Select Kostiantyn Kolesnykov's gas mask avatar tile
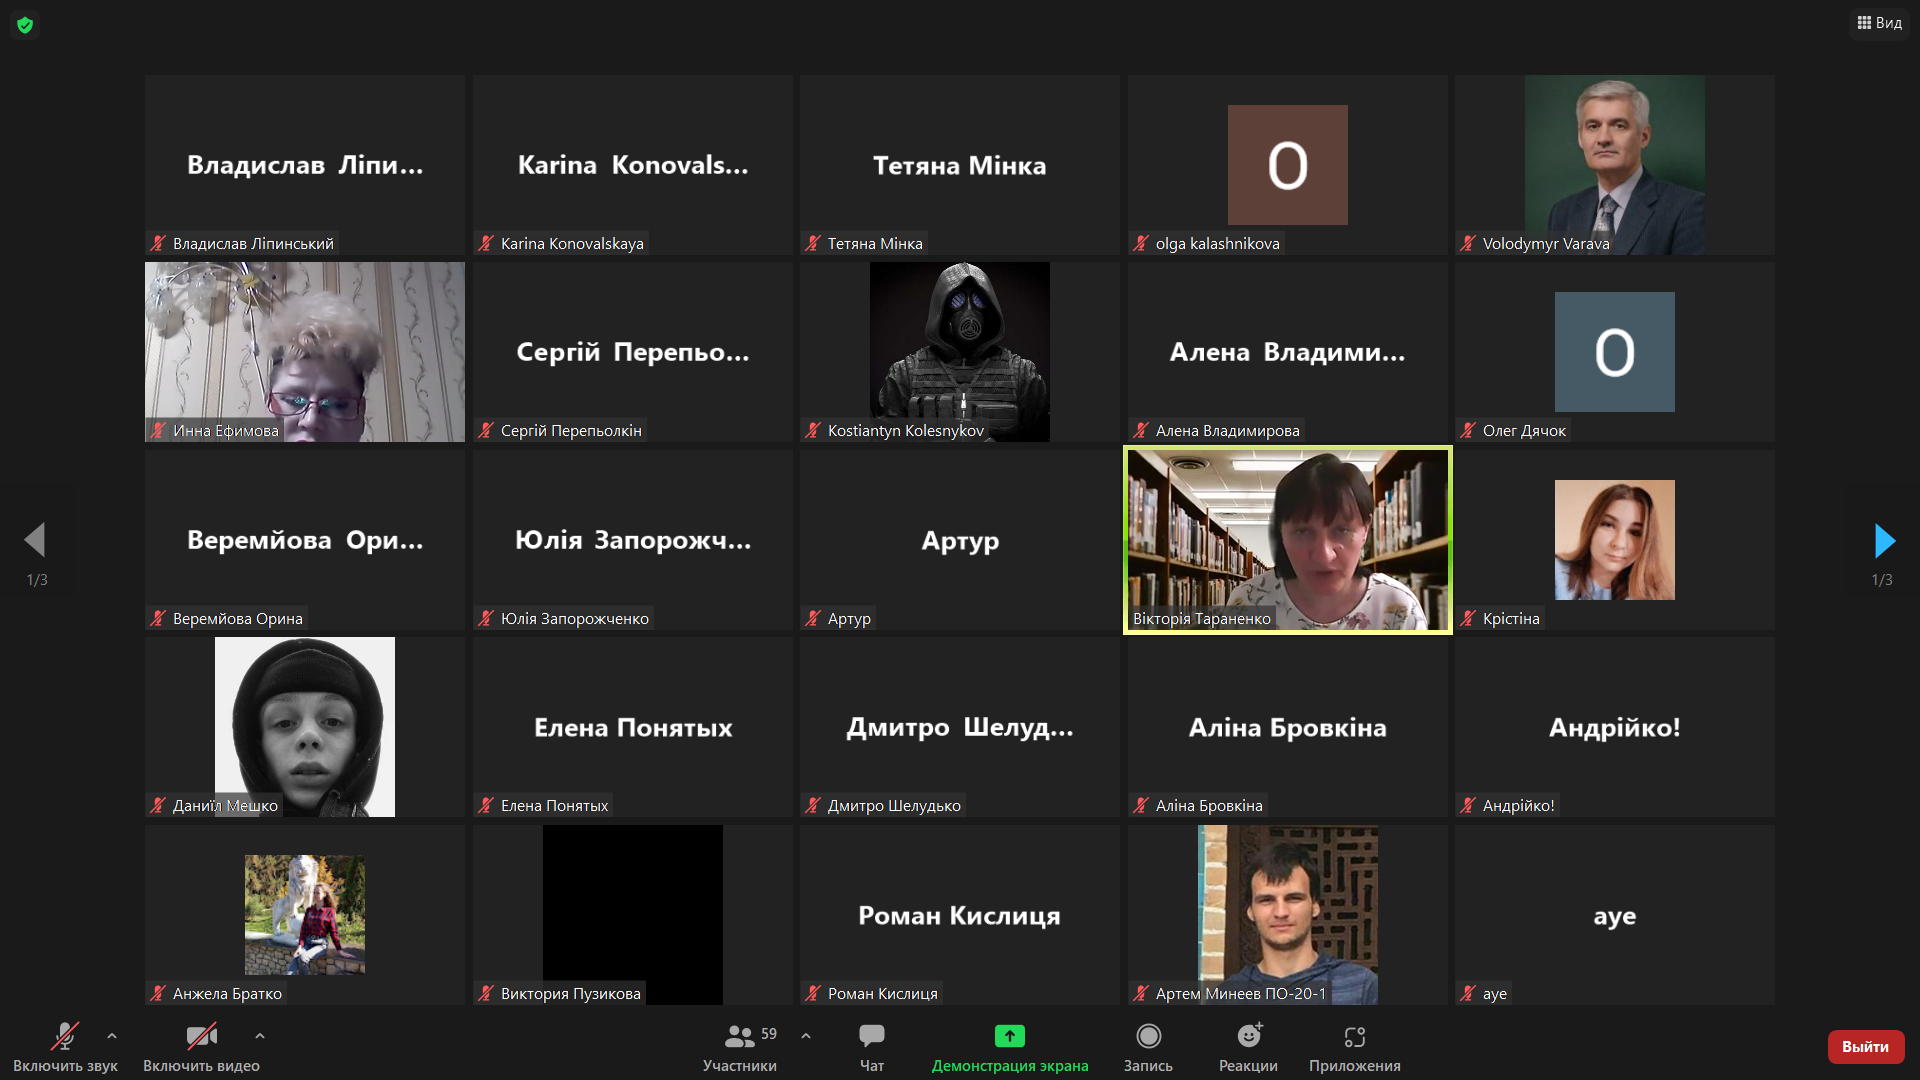The width and height of the screenshot is (1920, 1080). coord(960,352)
